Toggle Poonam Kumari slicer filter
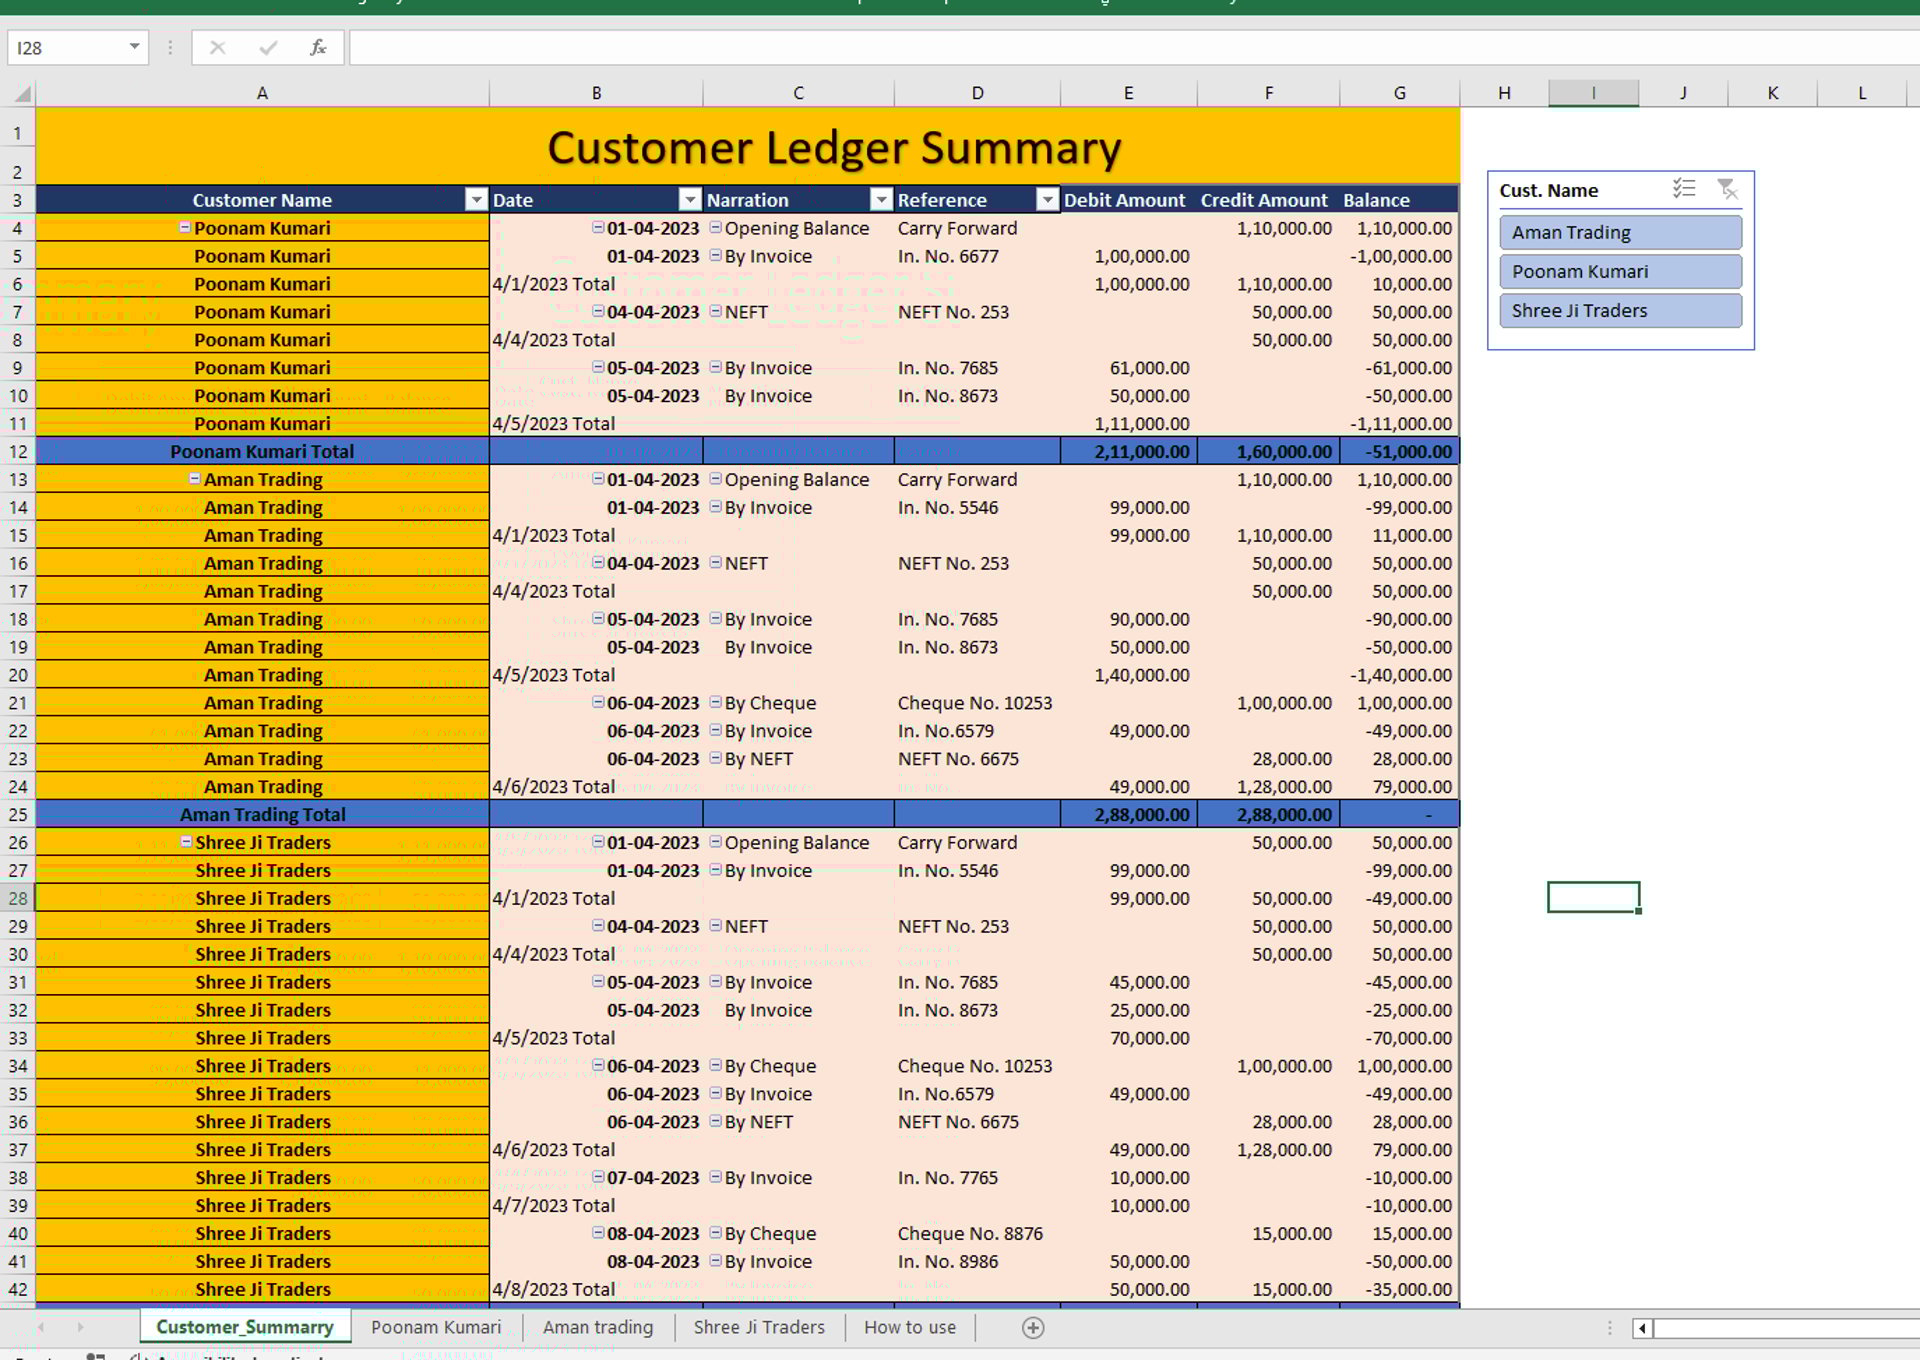The image size is (1920, 1360). click(1619, 271)
